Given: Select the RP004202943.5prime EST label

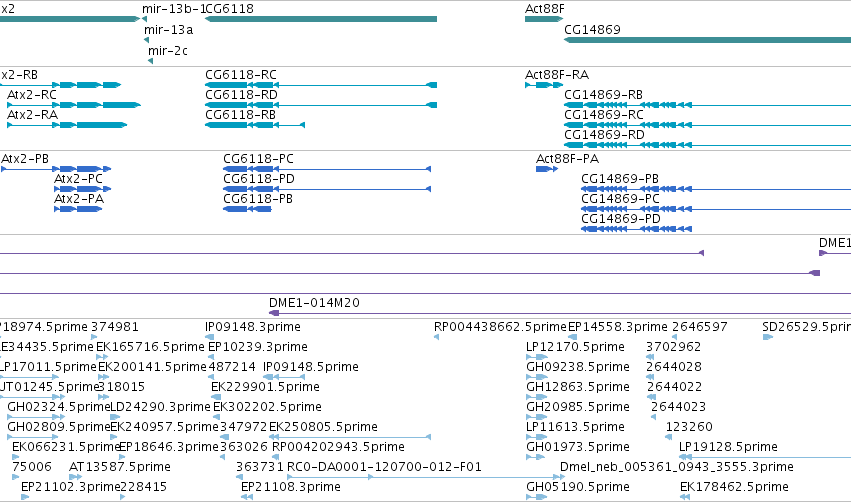Looking at the screenshot, I should [x=338, y=448].
